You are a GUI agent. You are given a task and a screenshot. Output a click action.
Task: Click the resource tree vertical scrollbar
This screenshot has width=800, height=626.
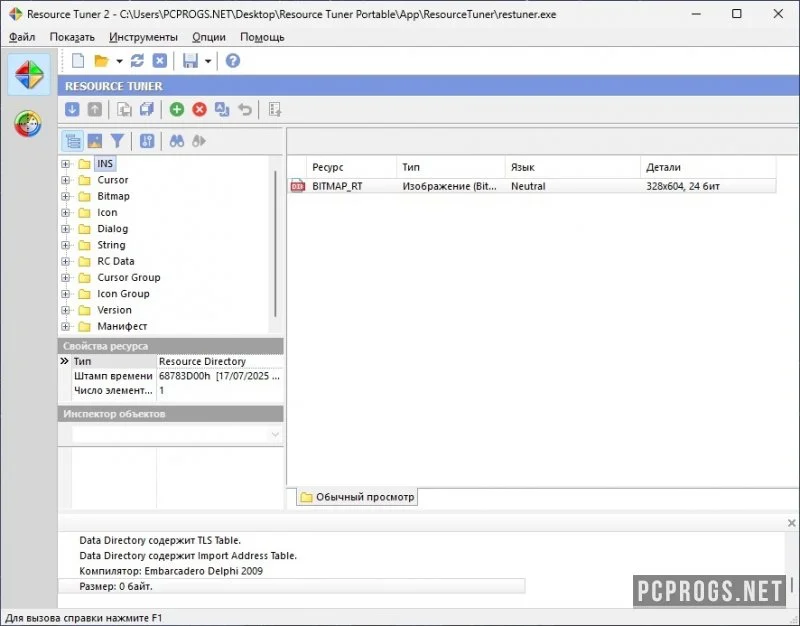click(x=276, y=244)
